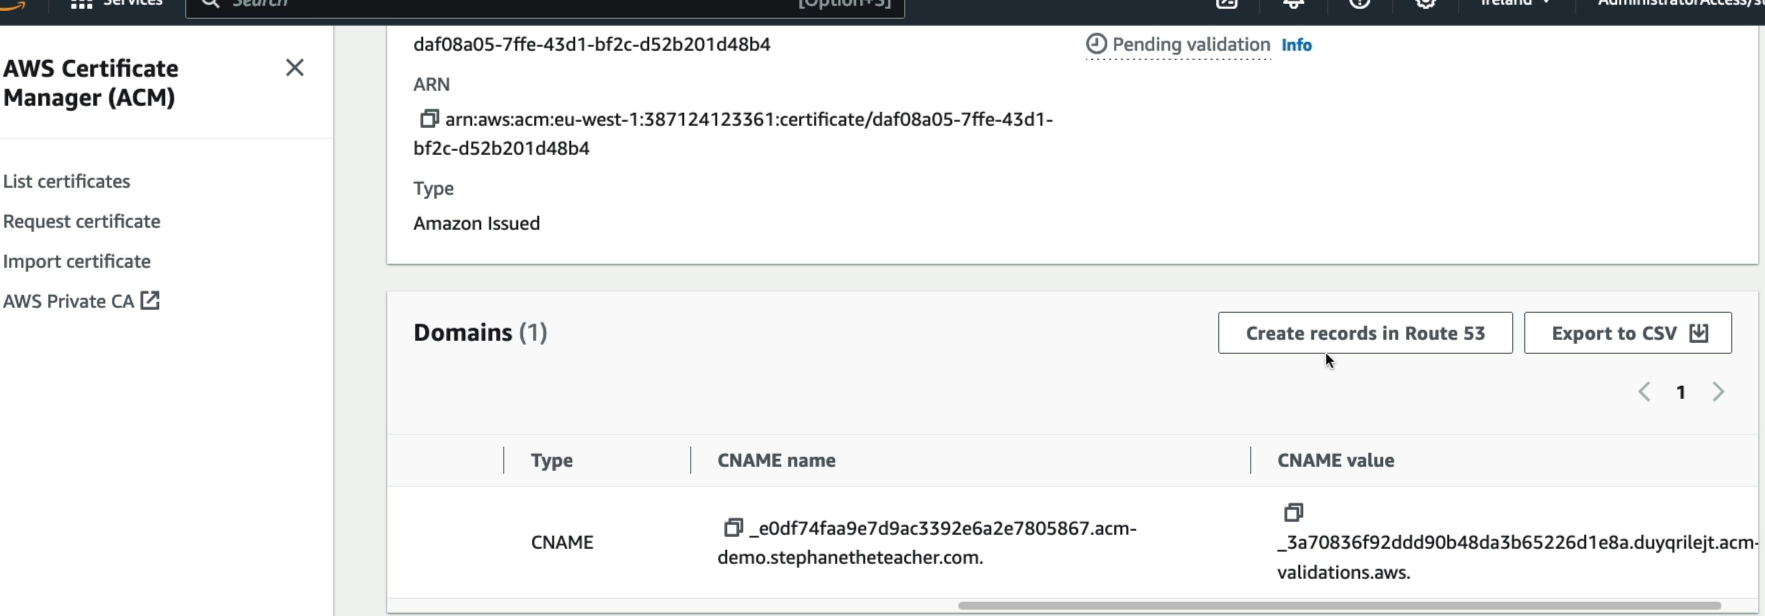This screenshot has width=1765, height=616.
Task: Open the settings gear in header
Action: (1426, 3)
